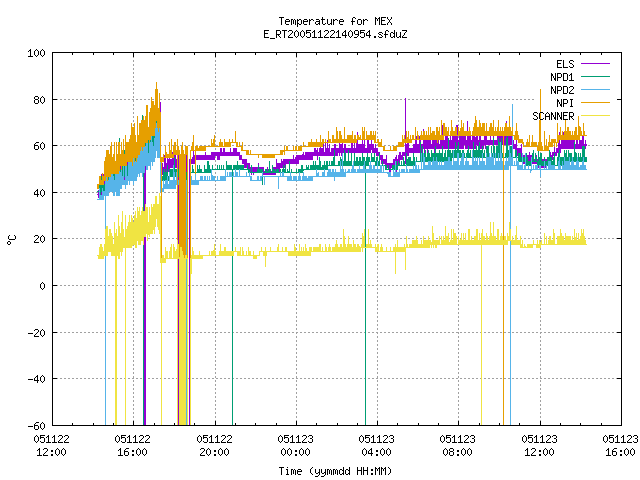Click the chart title 'Temperature for MEX'
The height and width of the screenshot is (480, 640).
click(x=335, y=21)
